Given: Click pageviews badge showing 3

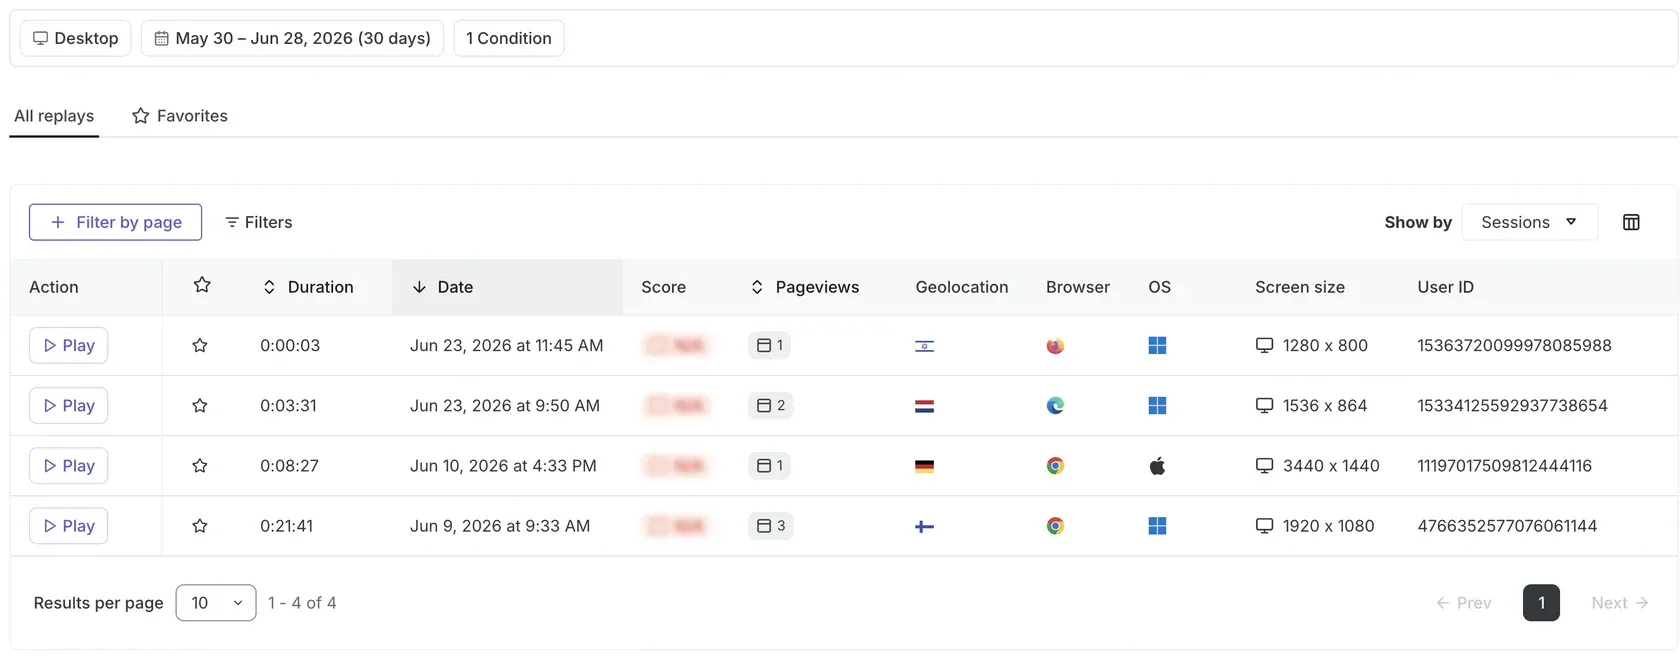Looking at the screenshot, I should point(771,526).
